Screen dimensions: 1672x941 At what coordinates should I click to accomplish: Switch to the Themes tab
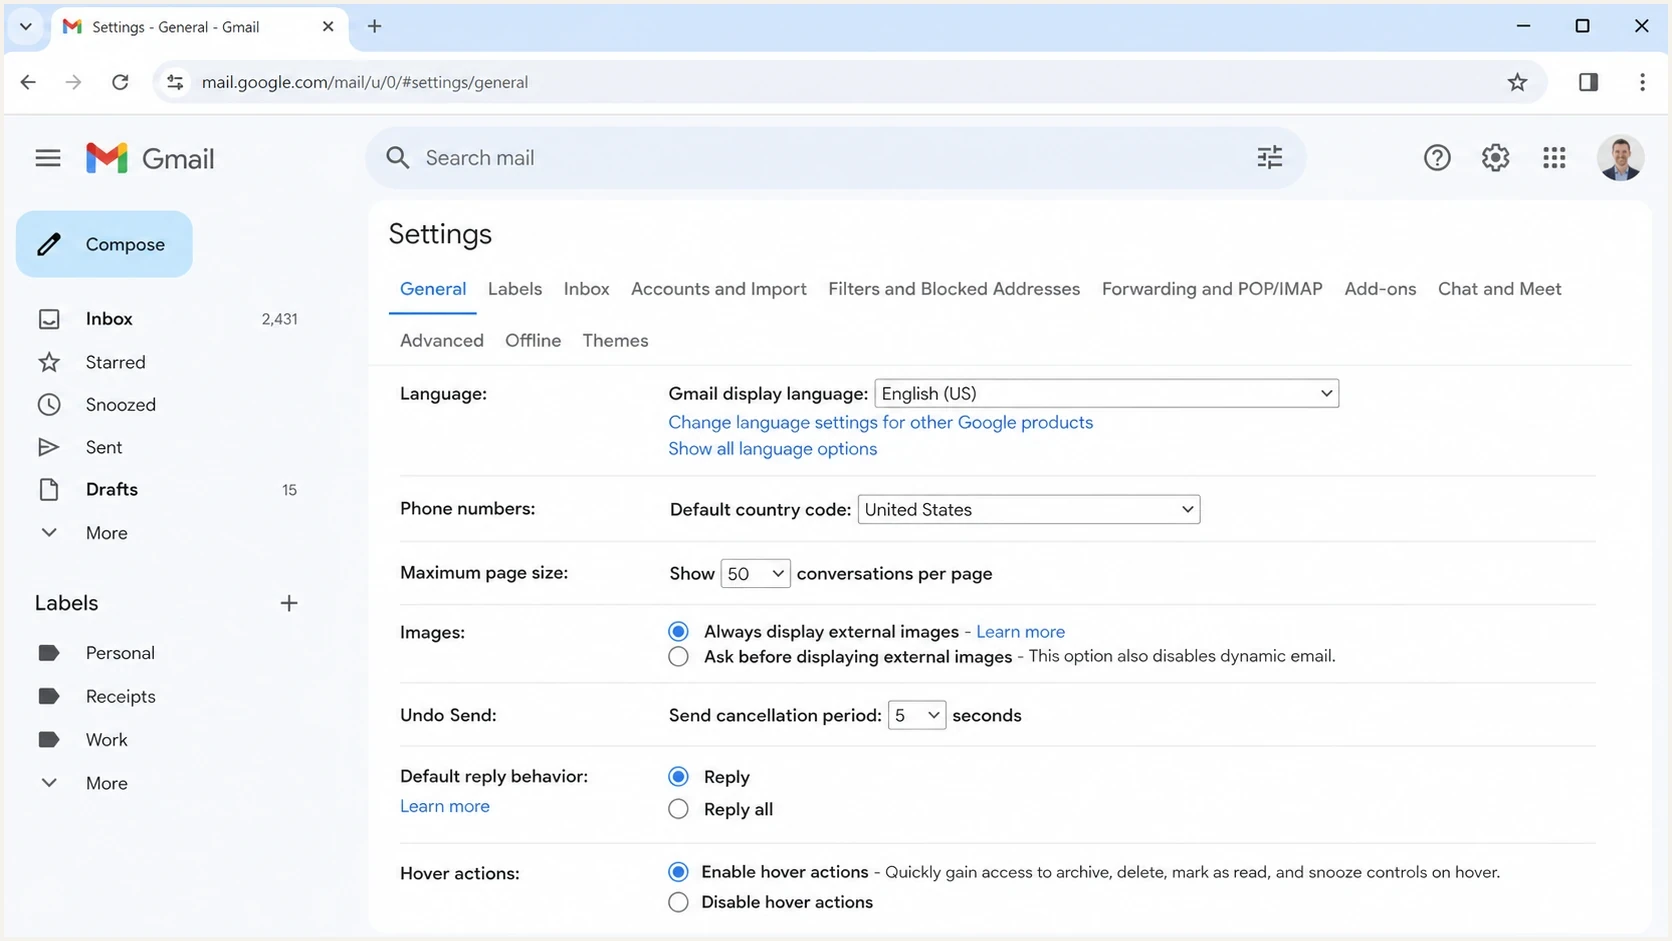tap(615, 341)
